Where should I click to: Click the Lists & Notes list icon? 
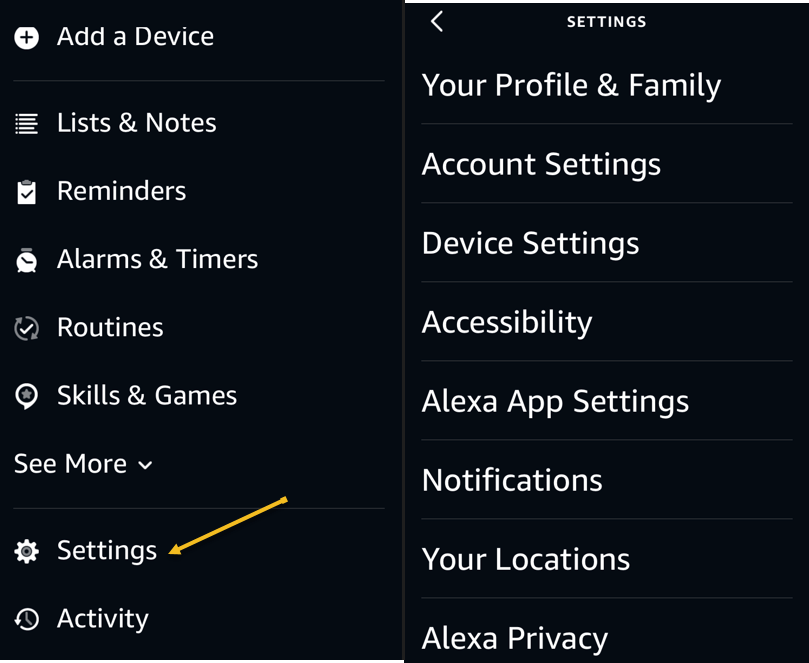click(x=27, y=124)
